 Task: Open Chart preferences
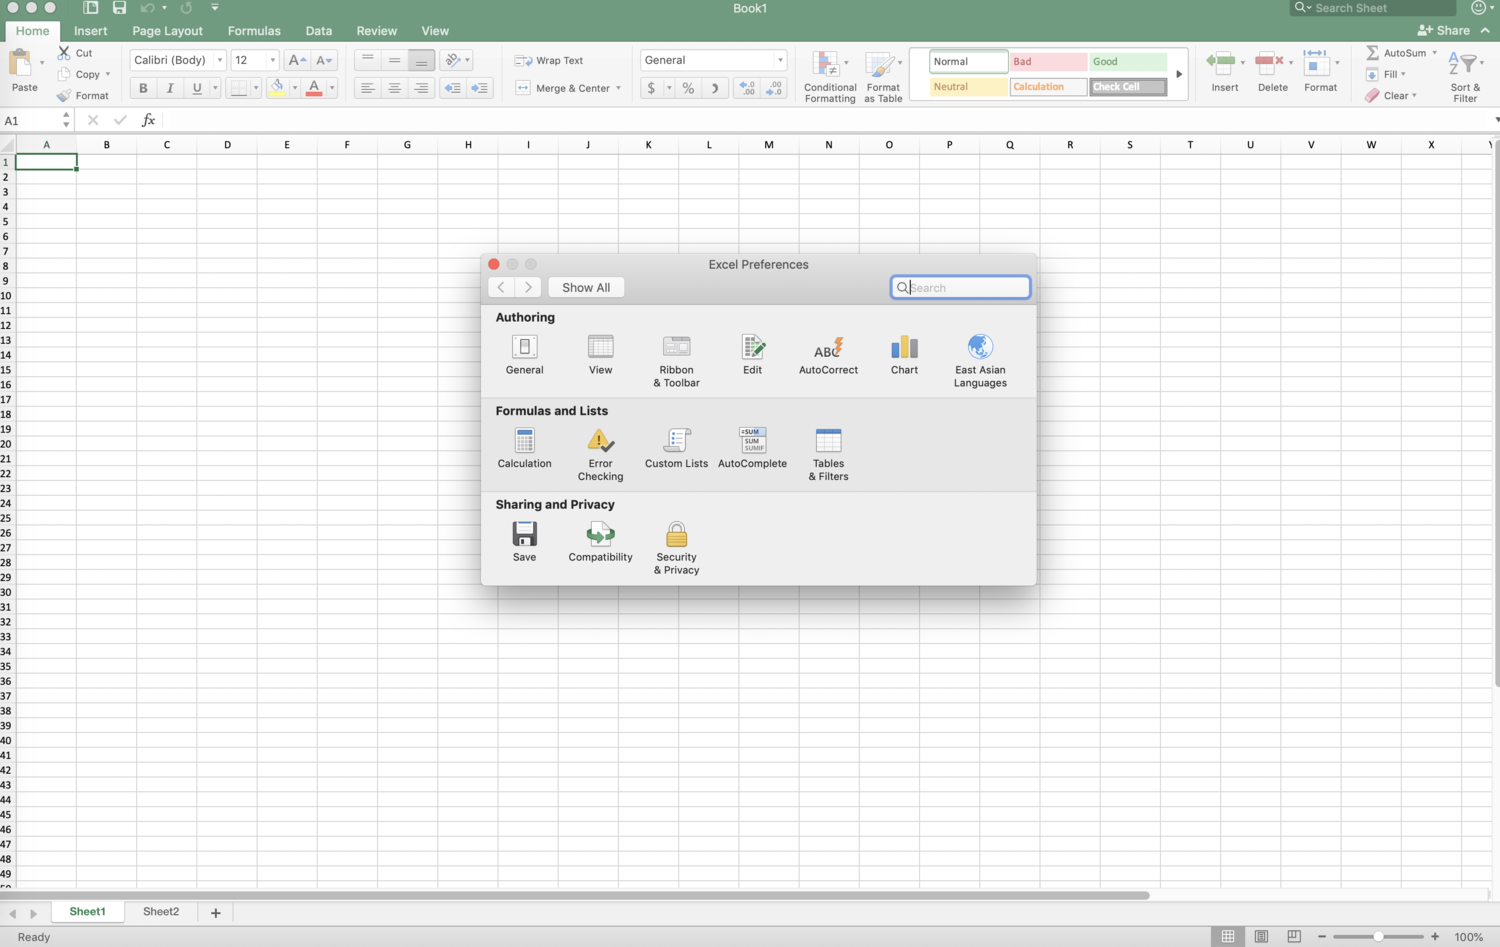coord(904,355)
